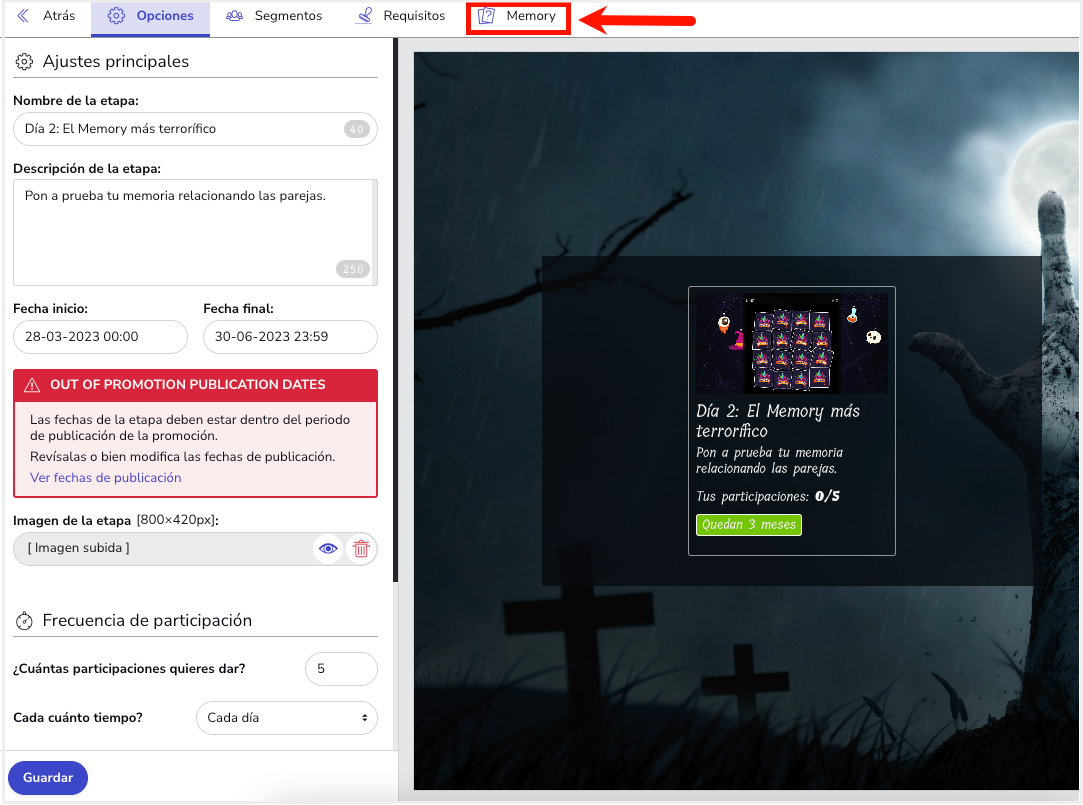The height and width of the screenshot is (805, 1083).
Task: Edit the Descripción de la etapa textarea
Action: click(x=195, y=232)
